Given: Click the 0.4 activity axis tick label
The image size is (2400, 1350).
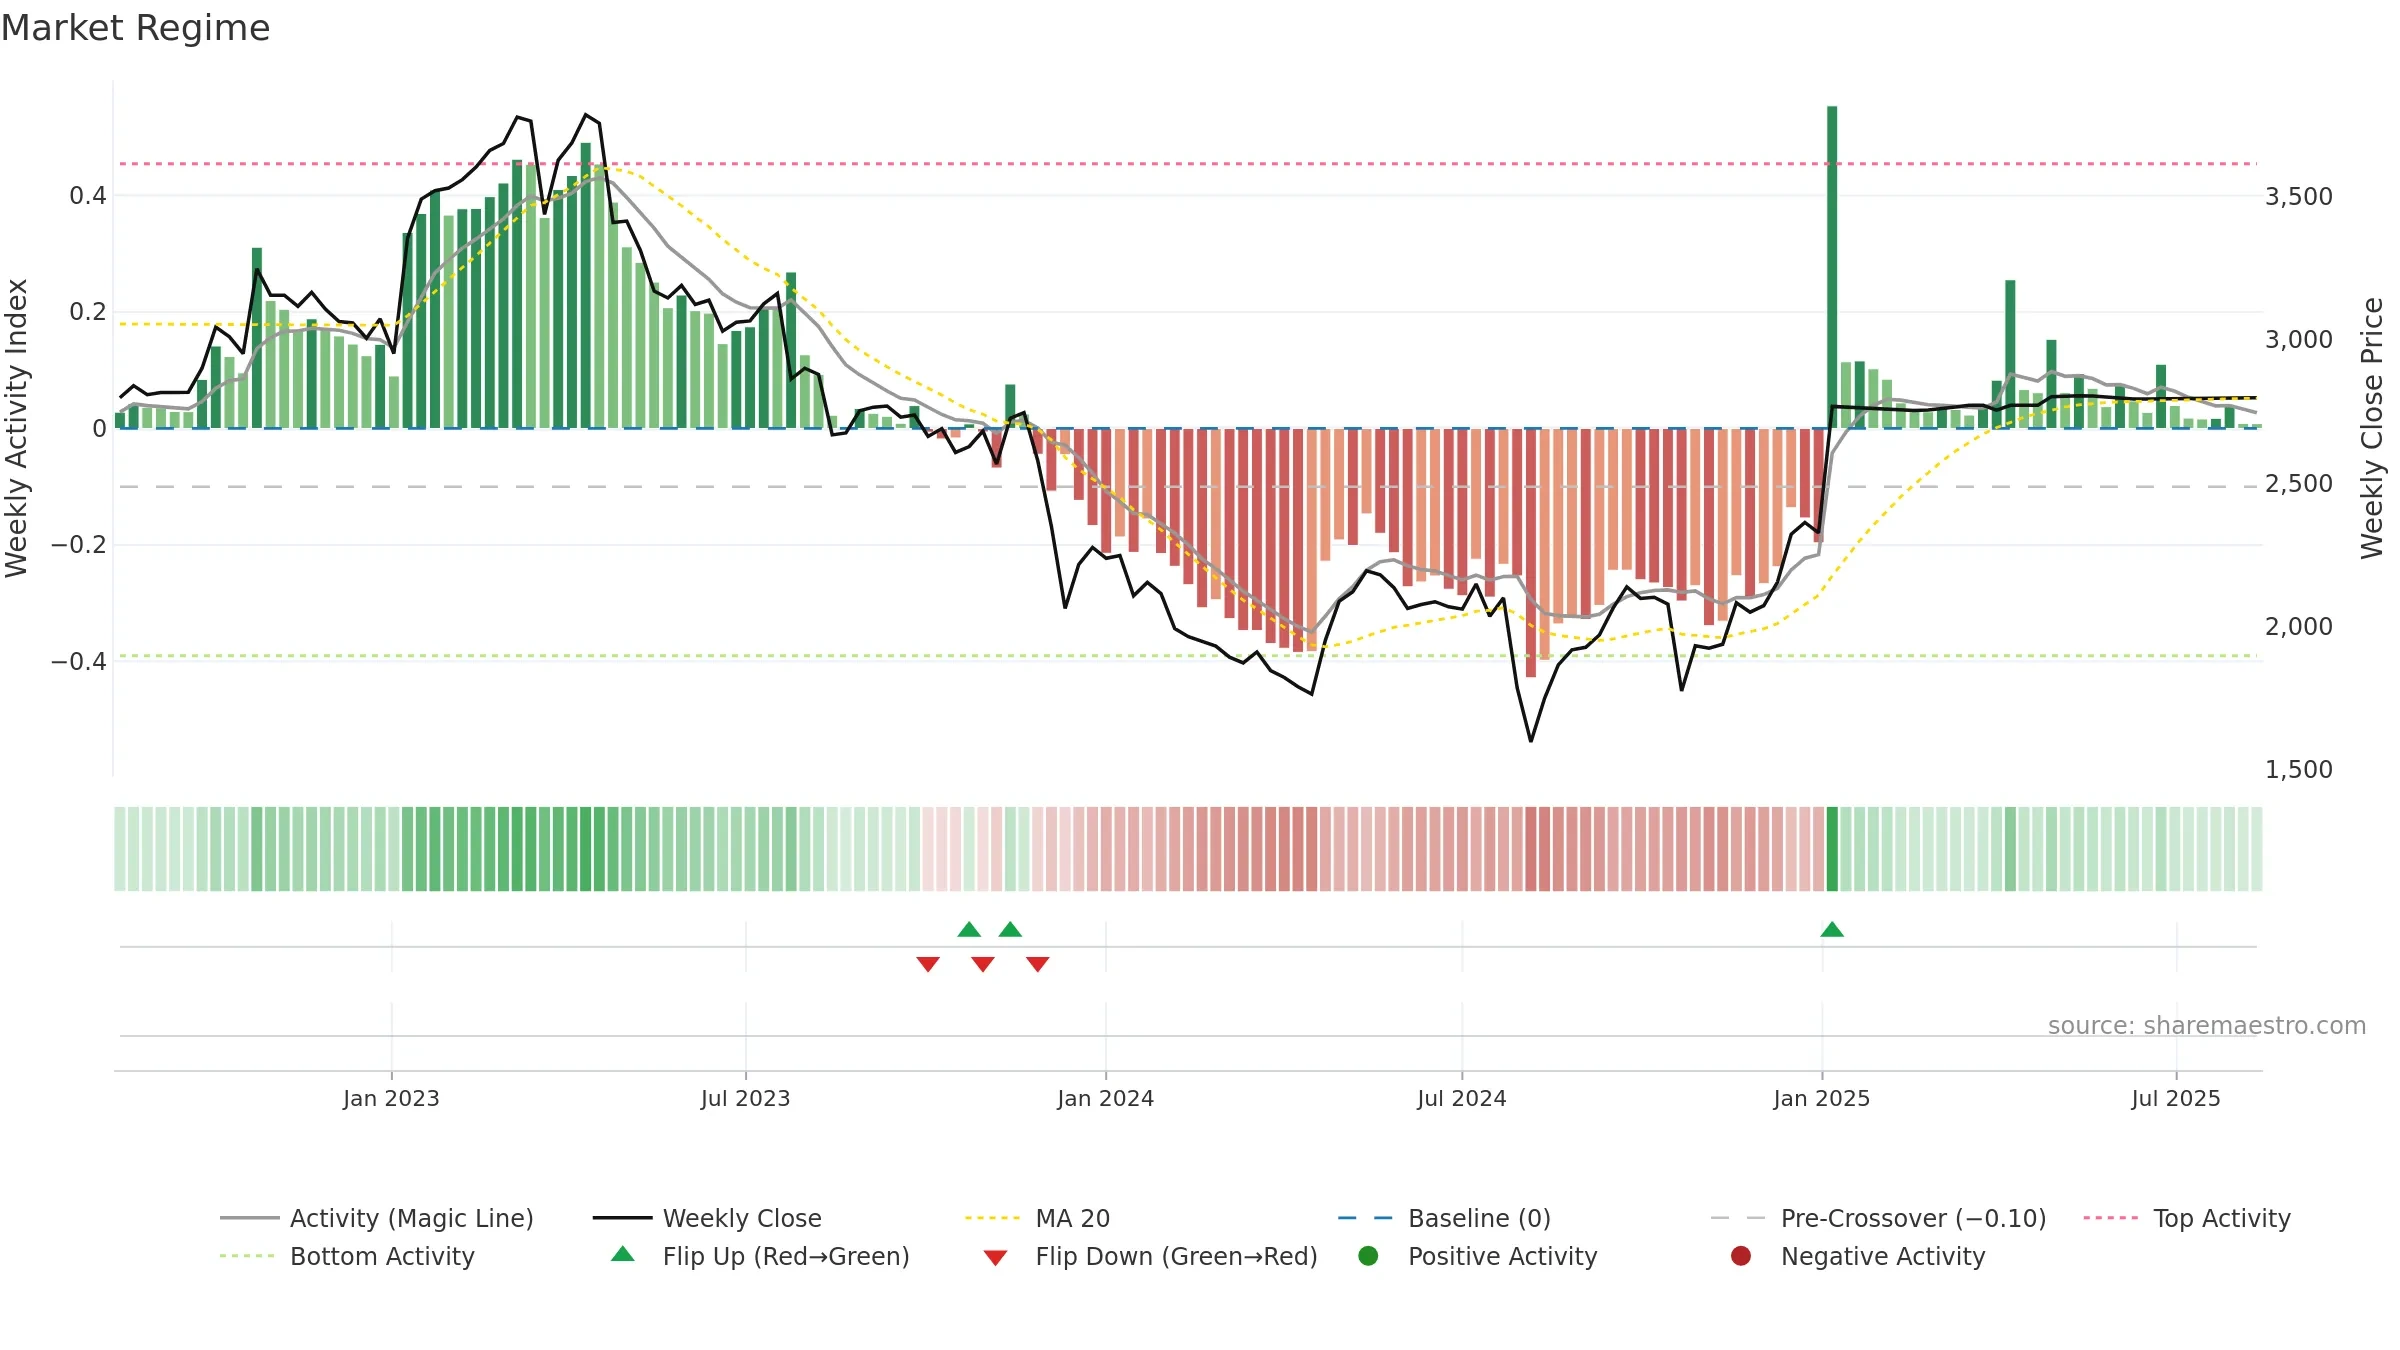Looking at the screenshot, I should coord(87,195).
